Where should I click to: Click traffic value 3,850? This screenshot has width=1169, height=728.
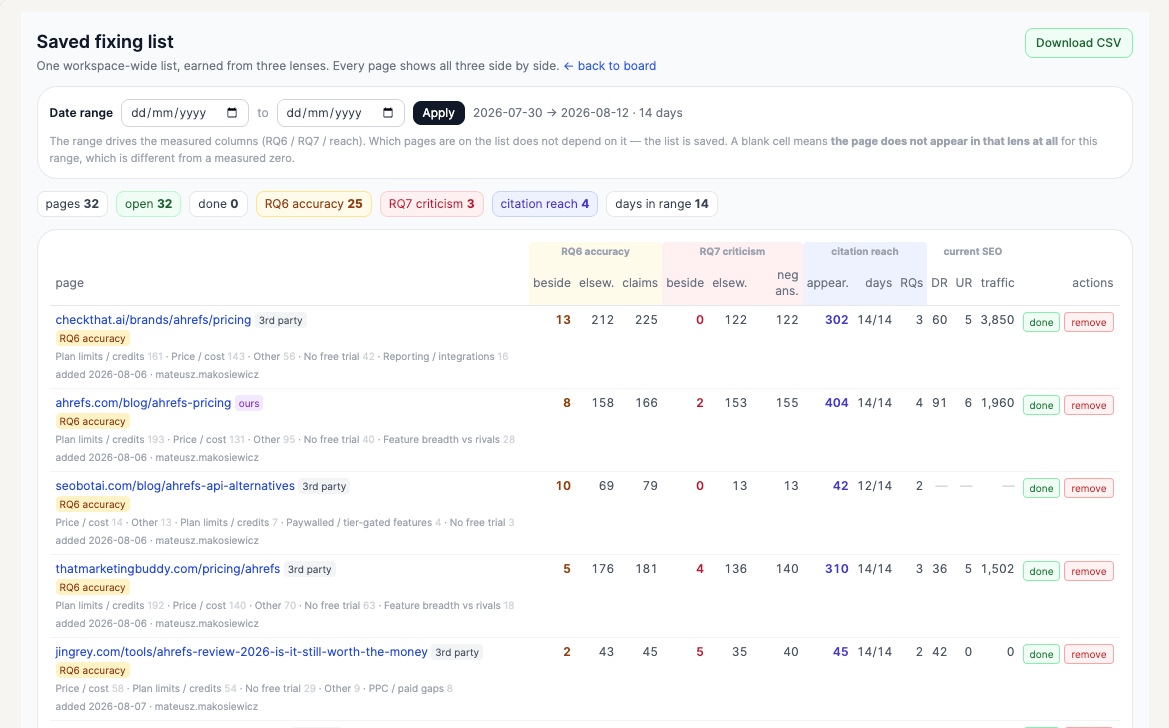[x=998, y=319]
